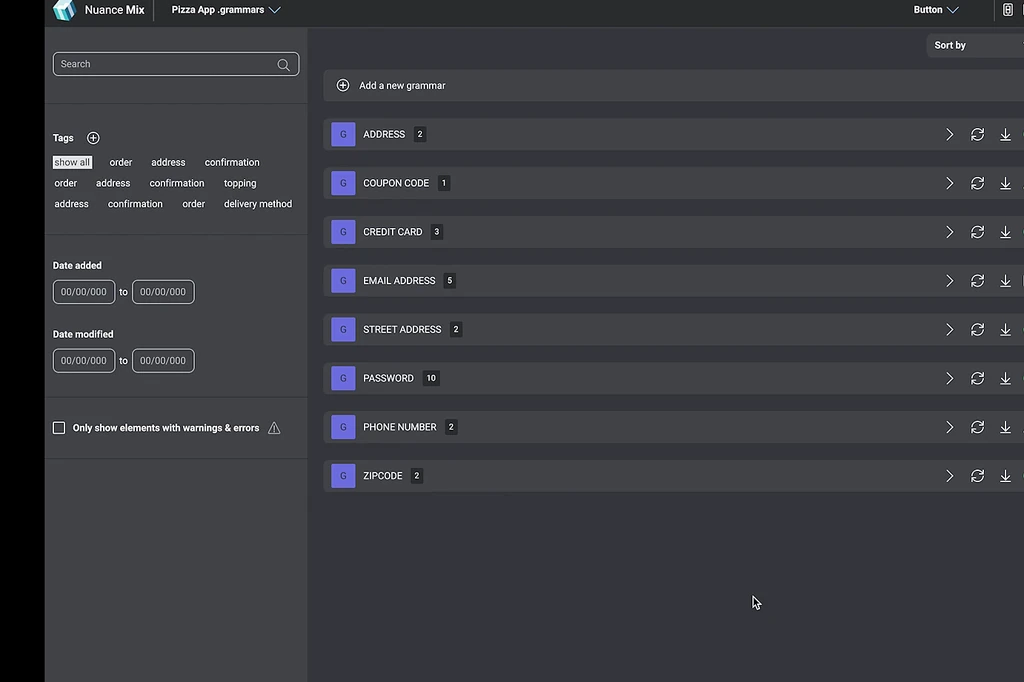Open Pizza App .grammars dropdown

pyautogui.click(x=226, y=10)
